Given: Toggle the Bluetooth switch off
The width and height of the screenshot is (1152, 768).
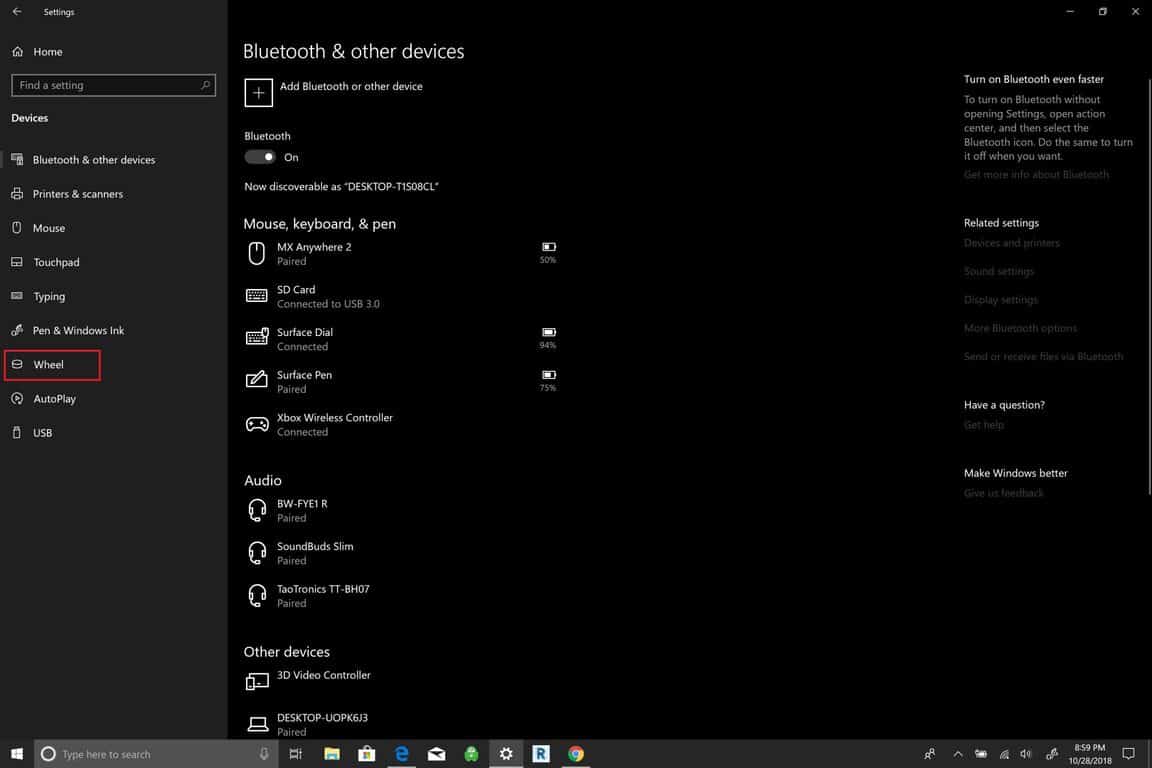Looking at the screenshot, I should (260, 157).
